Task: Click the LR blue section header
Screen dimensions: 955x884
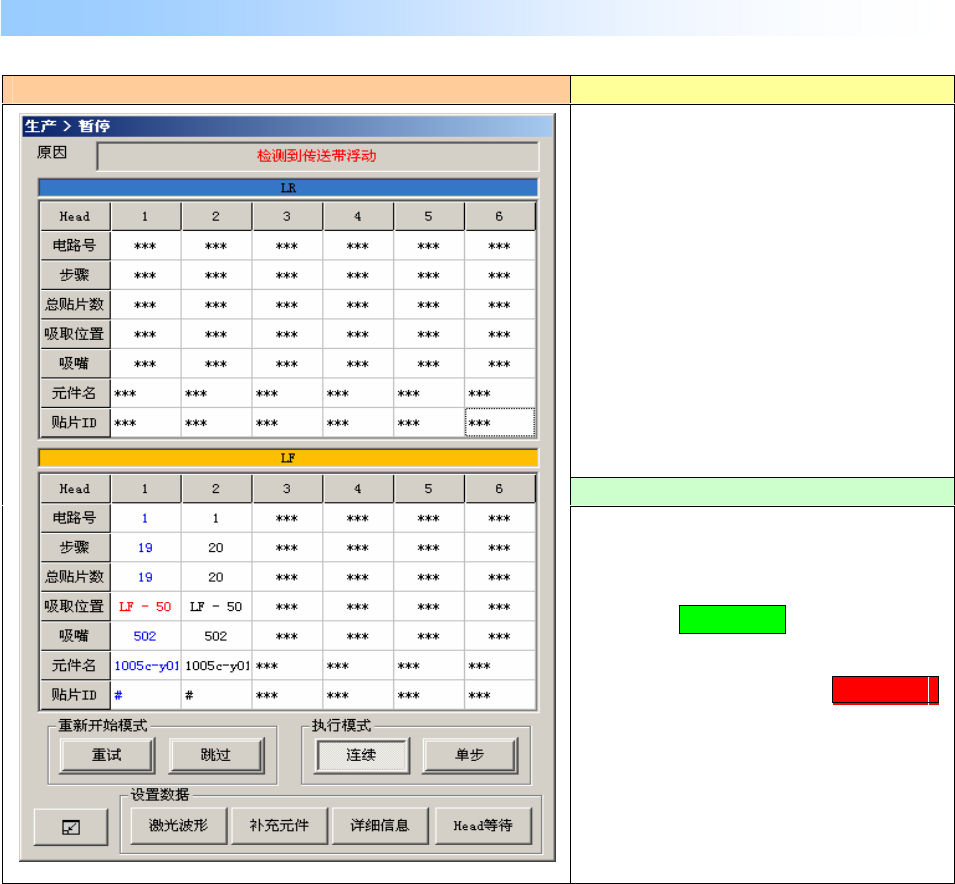Action: coord(288,188)
